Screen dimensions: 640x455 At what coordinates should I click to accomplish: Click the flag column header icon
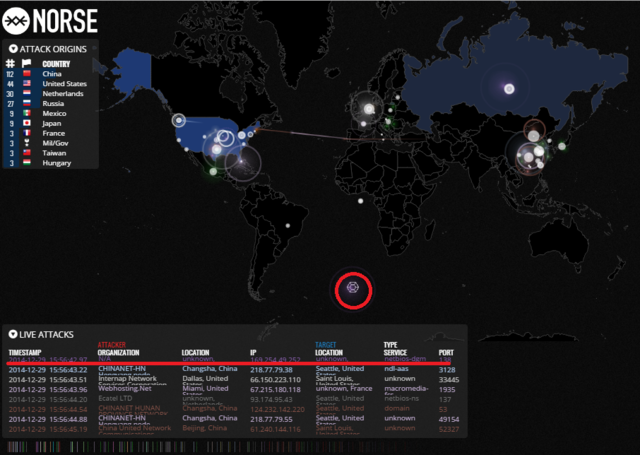[x=27, y=63]
